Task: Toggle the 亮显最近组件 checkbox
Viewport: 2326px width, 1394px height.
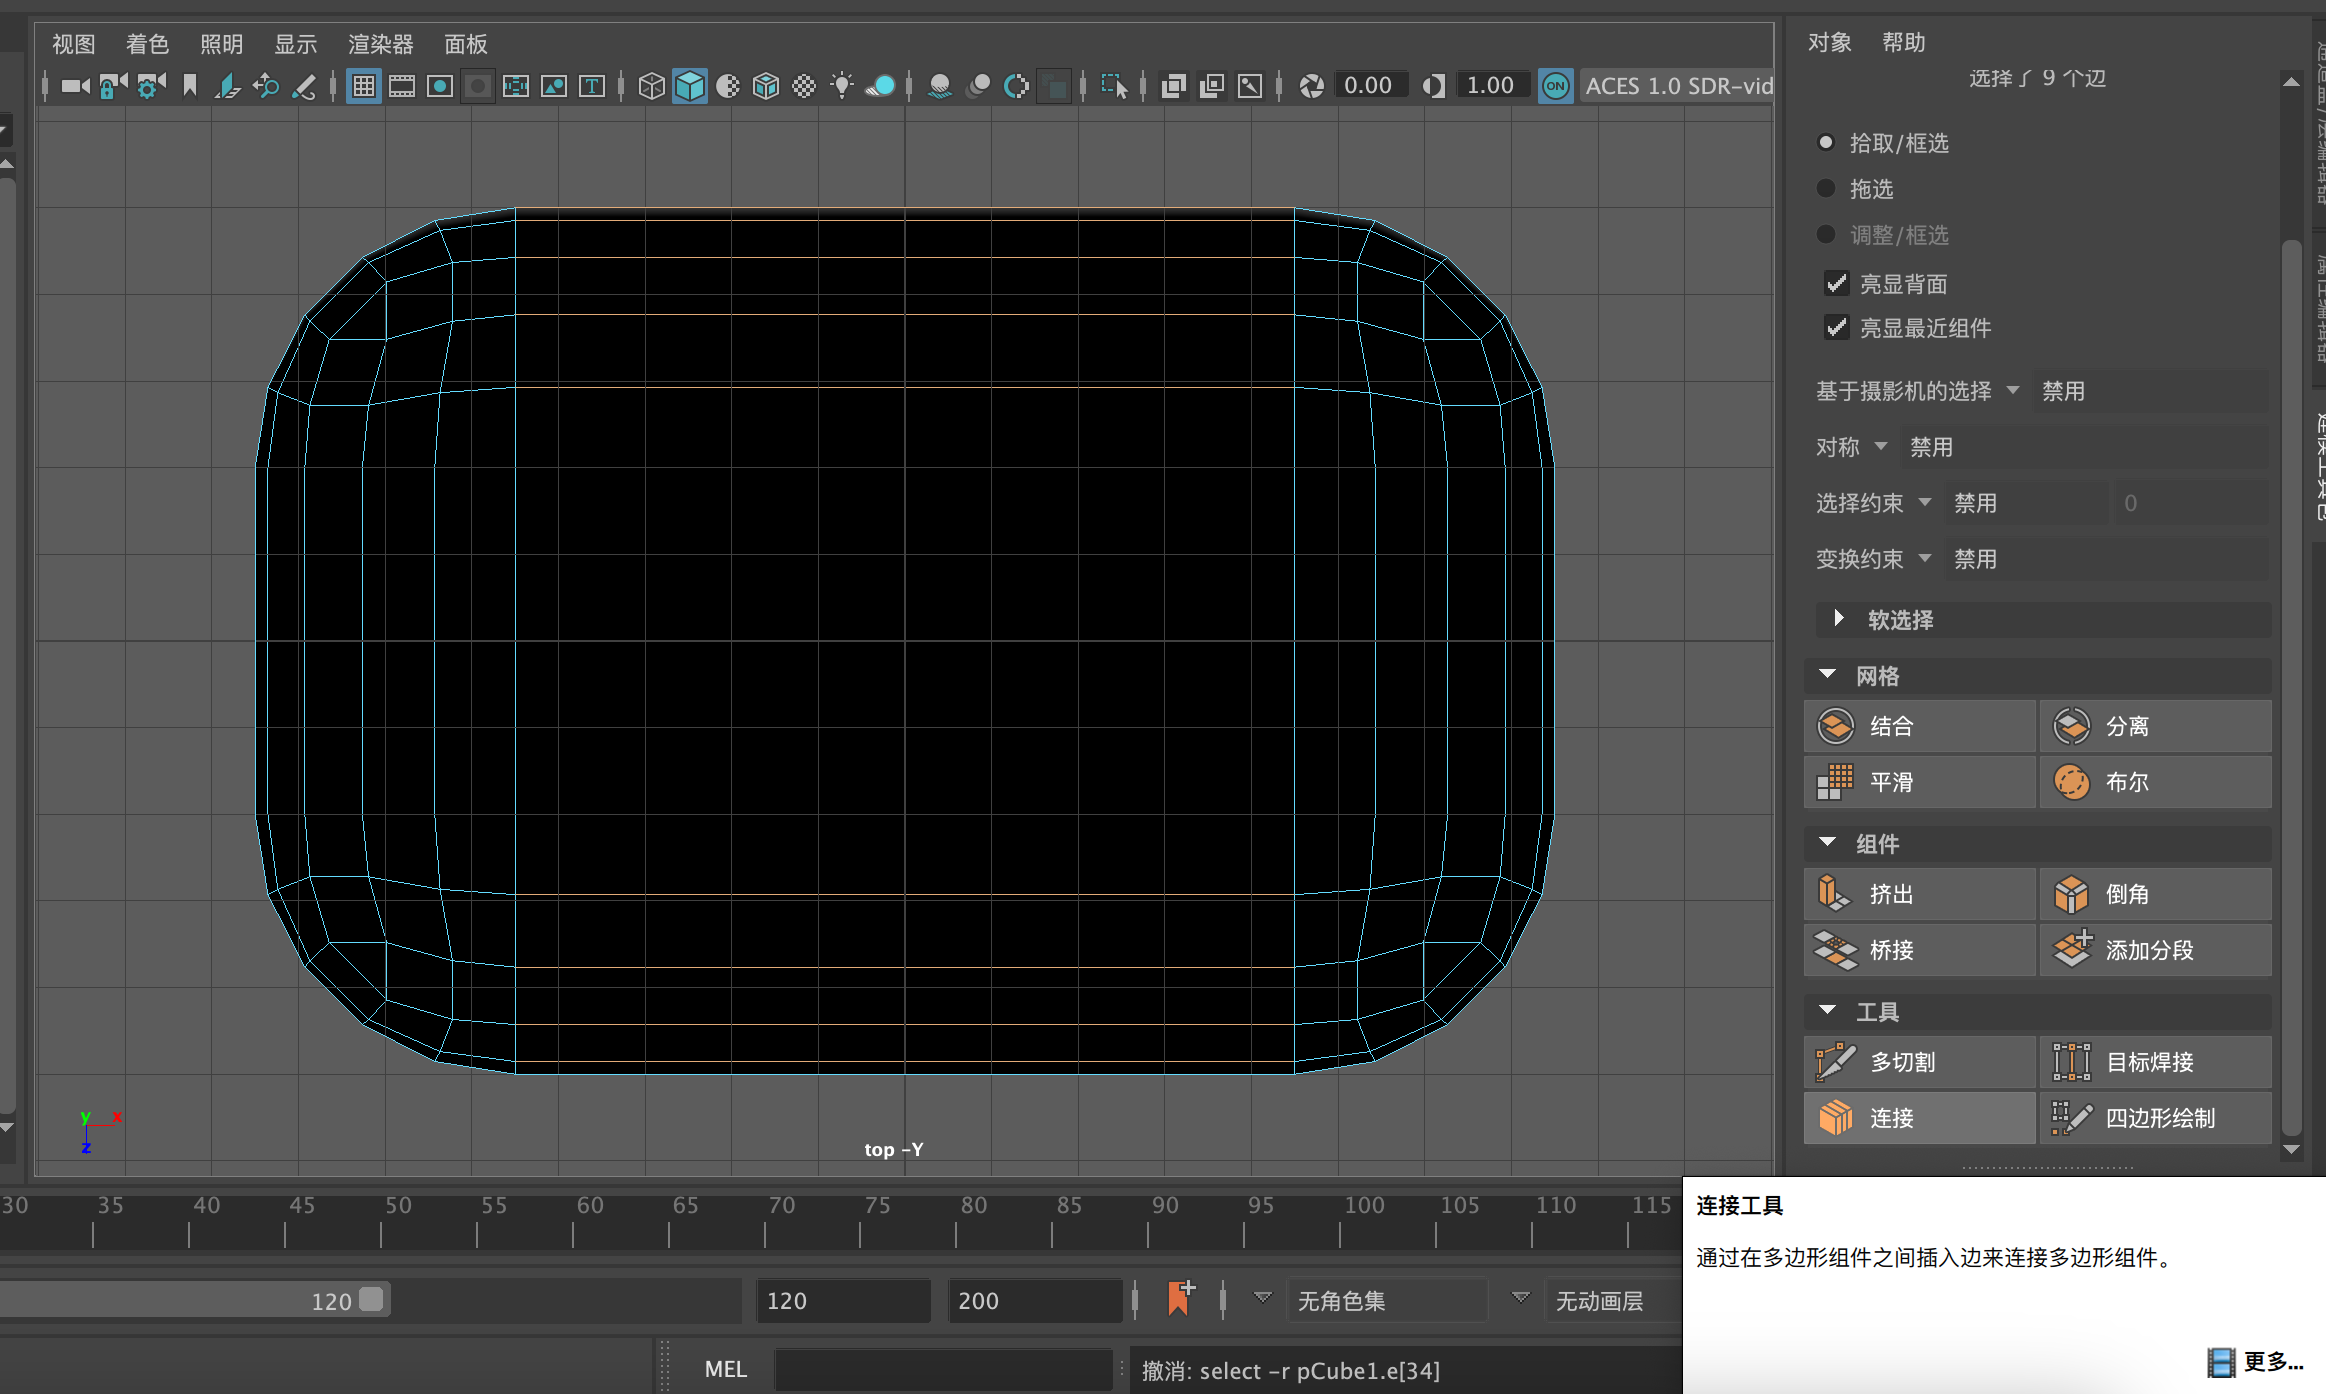Action: tap(1836, 327)
